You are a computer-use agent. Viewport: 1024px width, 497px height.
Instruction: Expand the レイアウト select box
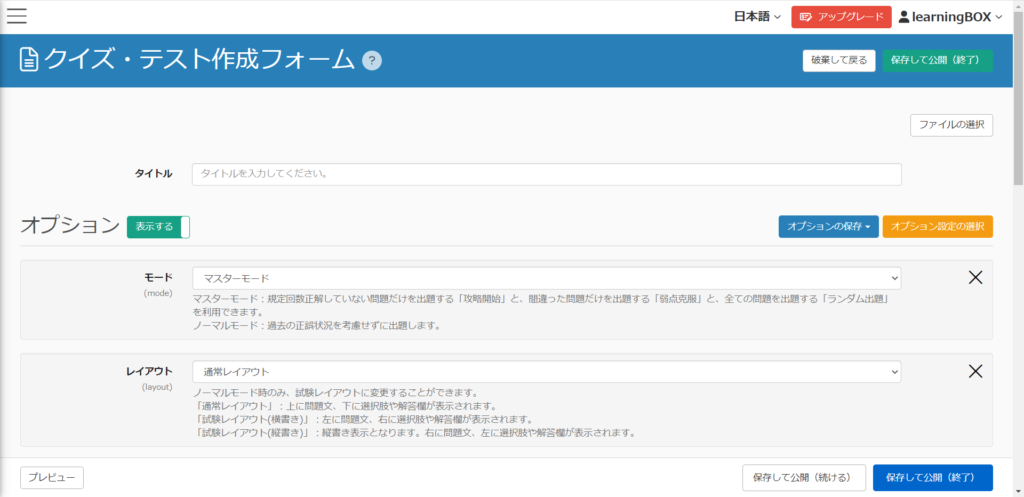click(546, 372)
